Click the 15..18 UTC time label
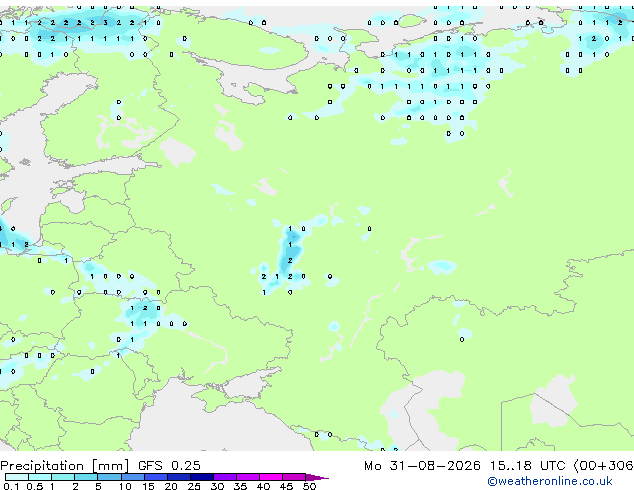 528,466
